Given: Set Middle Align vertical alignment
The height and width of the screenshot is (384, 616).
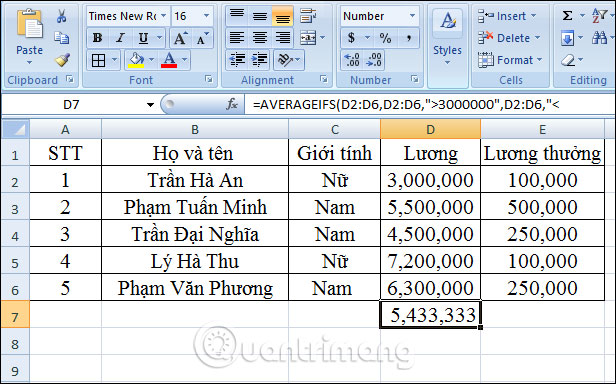Looking at the screenshot, I should pyautogui.click(x=260, y=16).
